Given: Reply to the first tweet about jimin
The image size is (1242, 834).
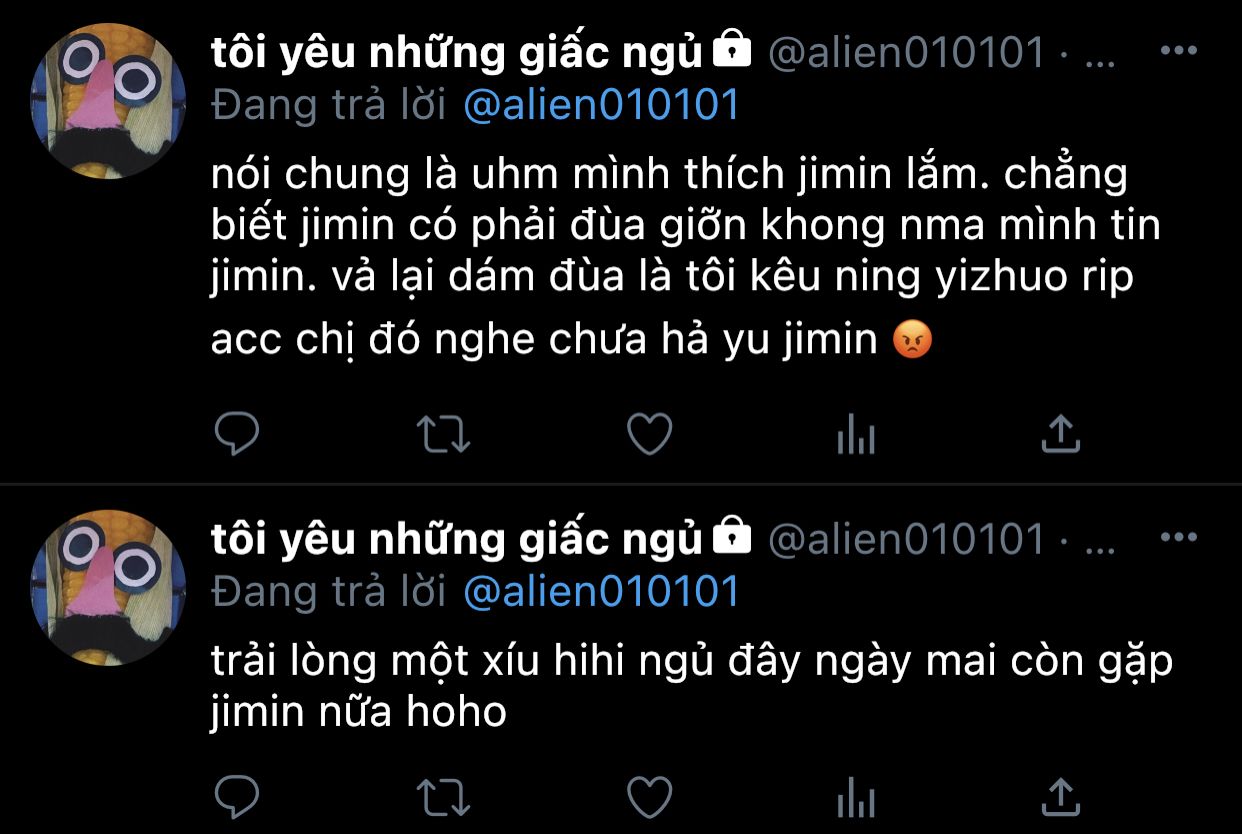Looking at the screenshot, I should click(237, 435).
